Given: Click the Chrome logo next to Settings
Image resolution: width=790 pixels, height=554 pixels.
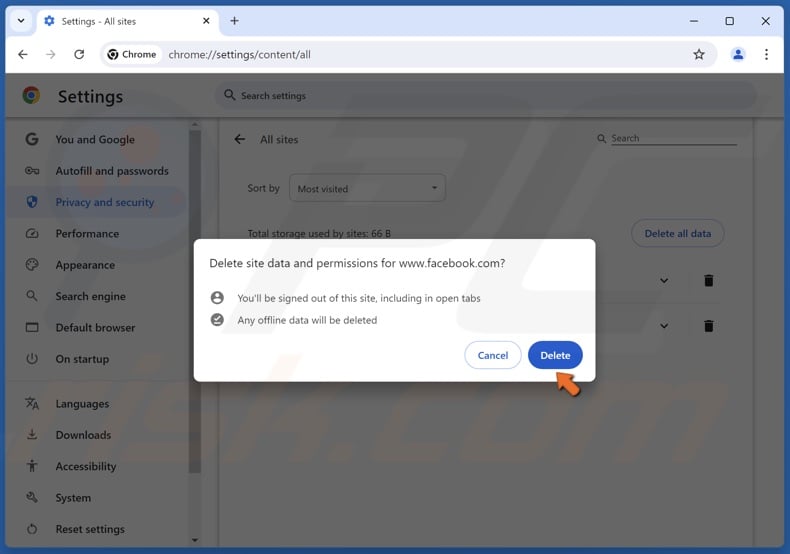Looking at the screenshot, I should coord(31,96).
